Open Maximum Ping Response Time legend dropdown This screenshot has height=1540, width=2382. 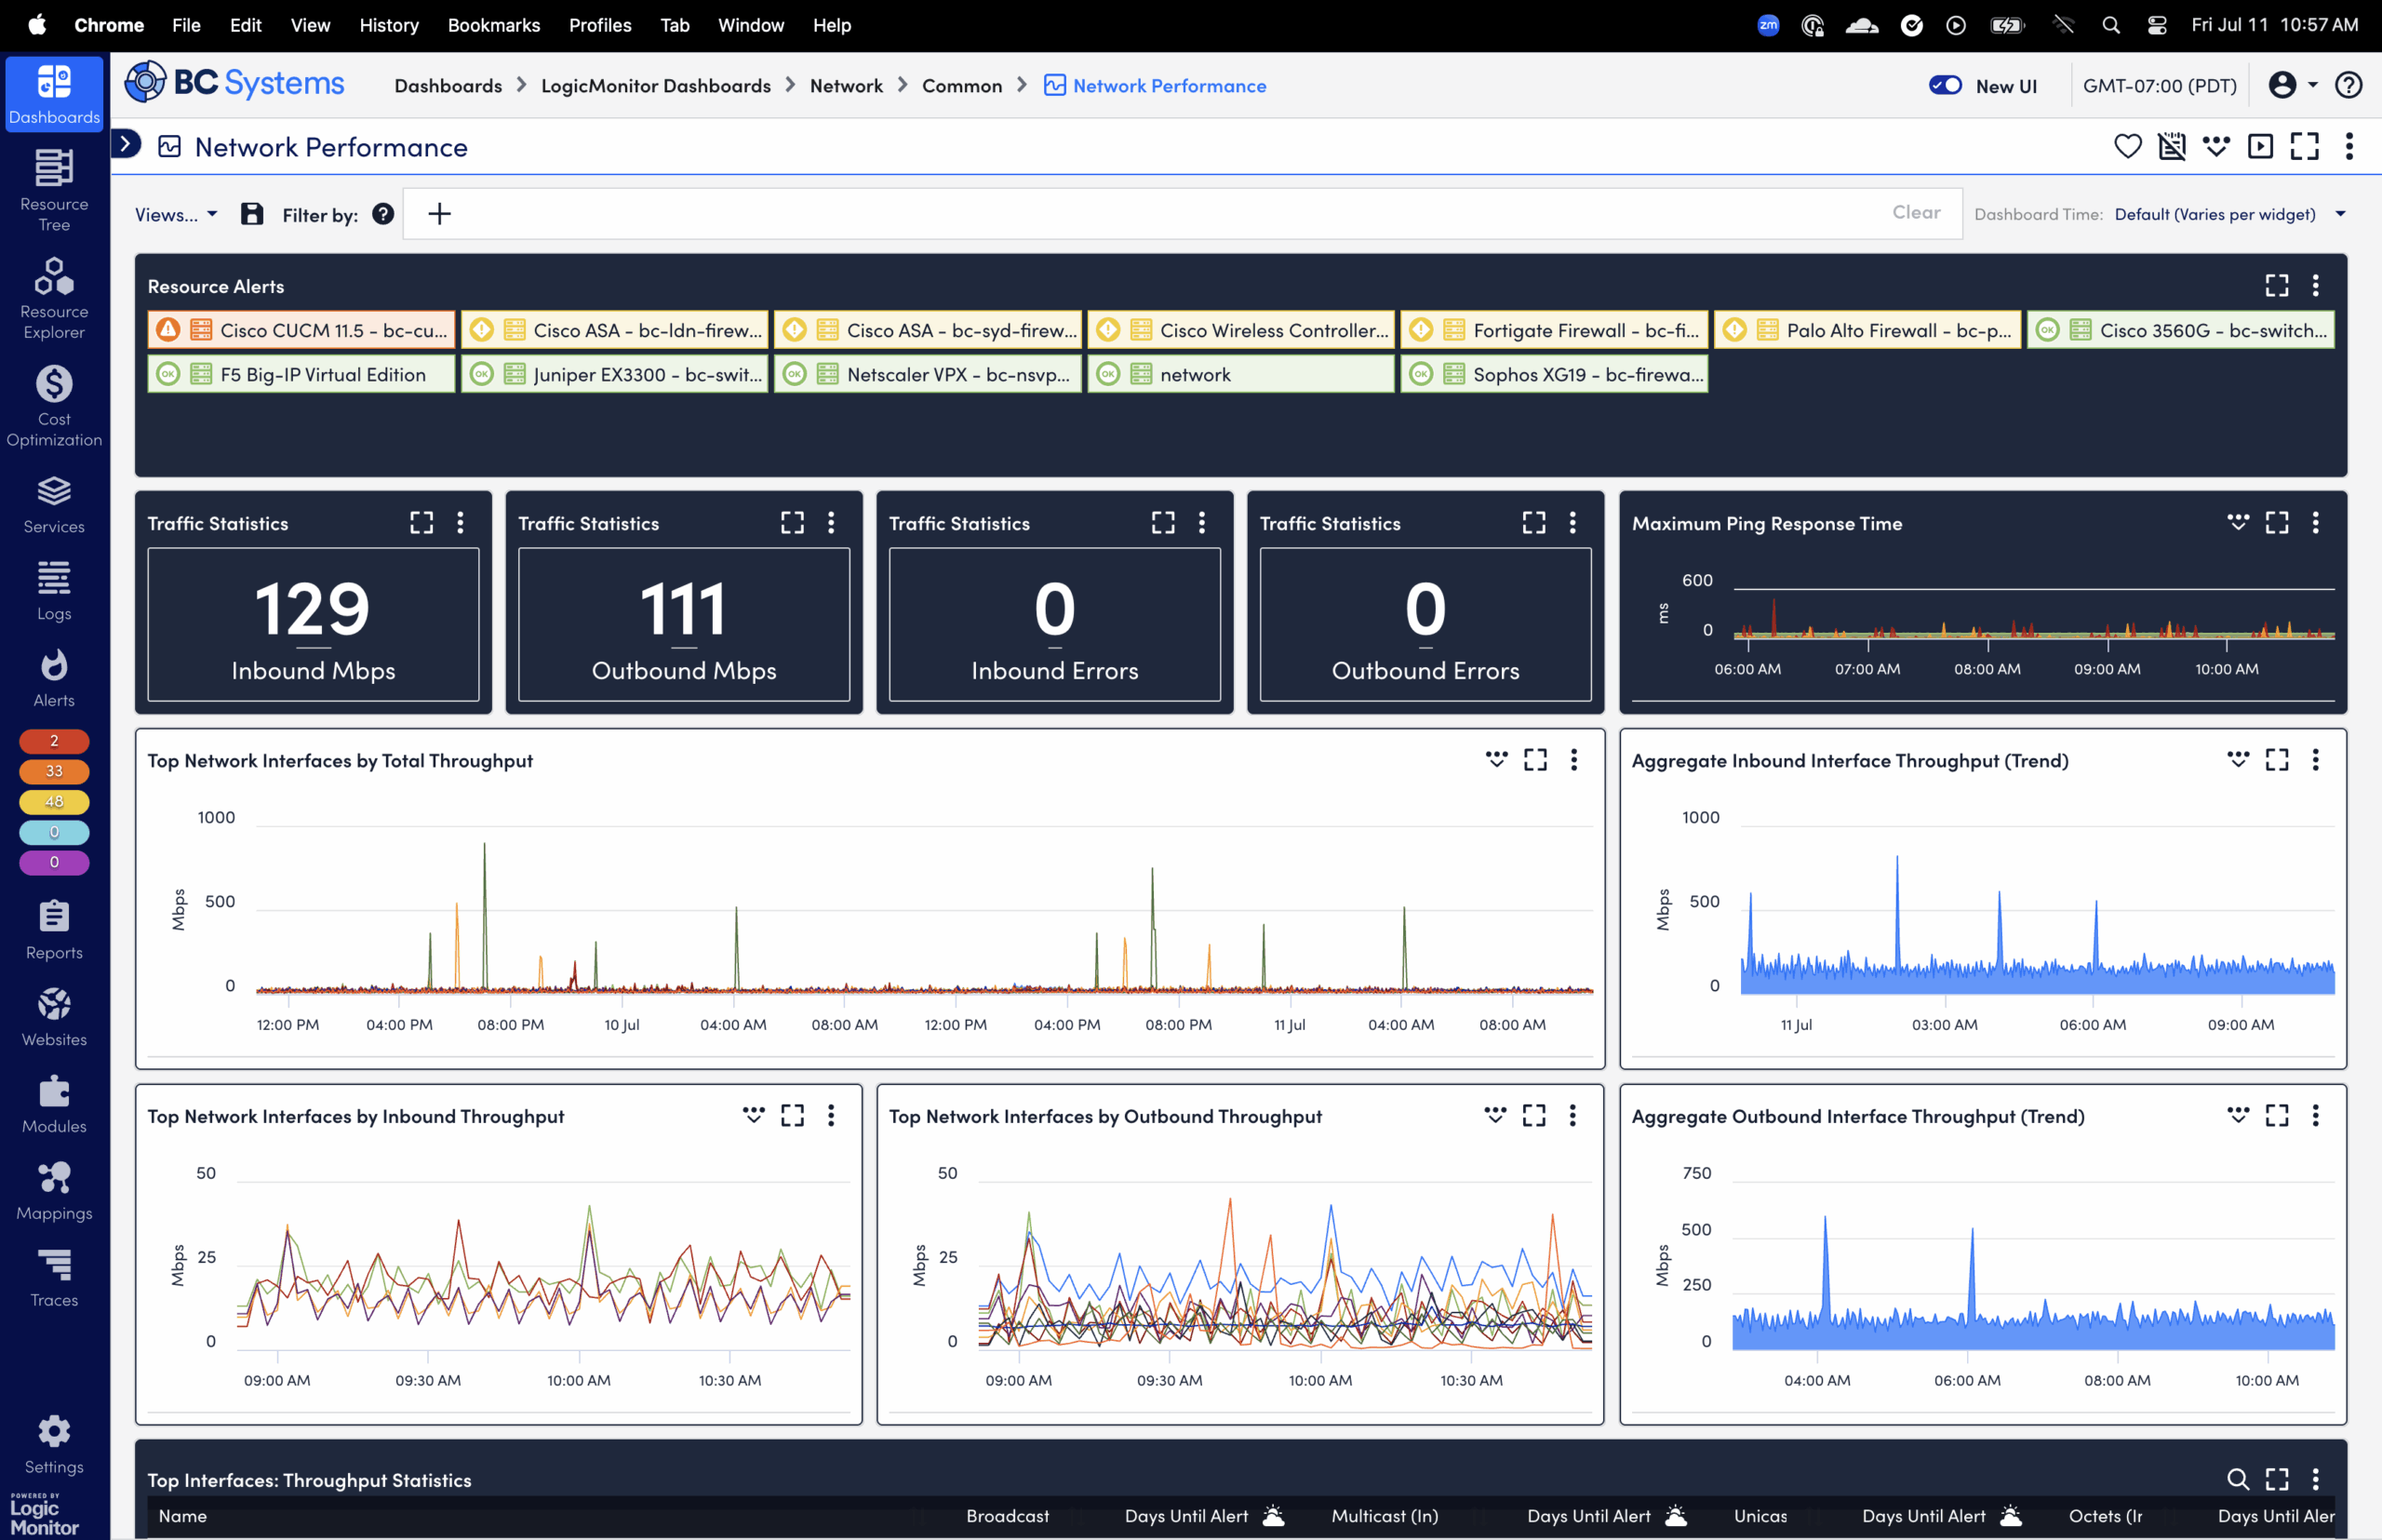[2238, 522]
